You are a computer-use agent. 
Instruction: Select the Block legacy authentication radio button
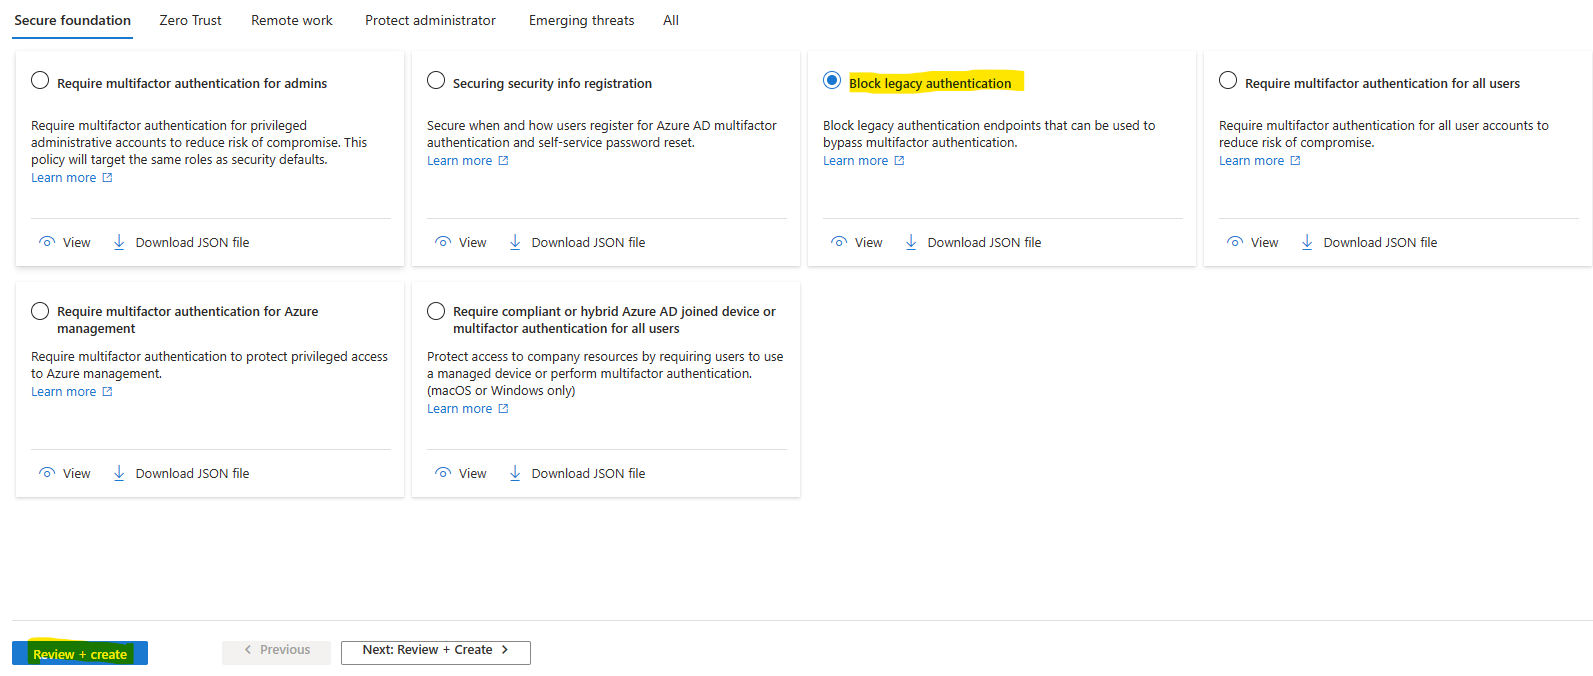pyautogui.click(x=832, y=80)
